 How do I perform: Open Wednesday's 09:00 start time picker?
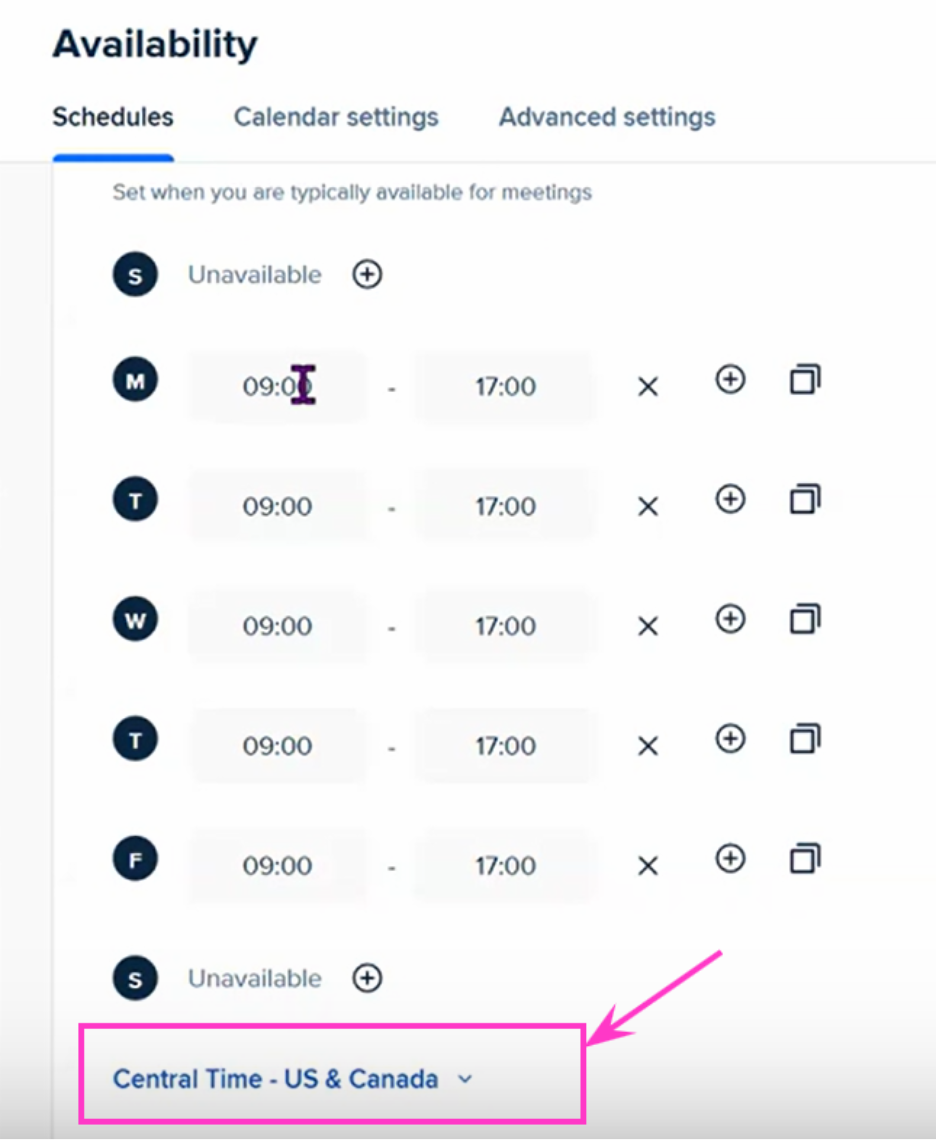pyautogui.click(x=277, y=626)
